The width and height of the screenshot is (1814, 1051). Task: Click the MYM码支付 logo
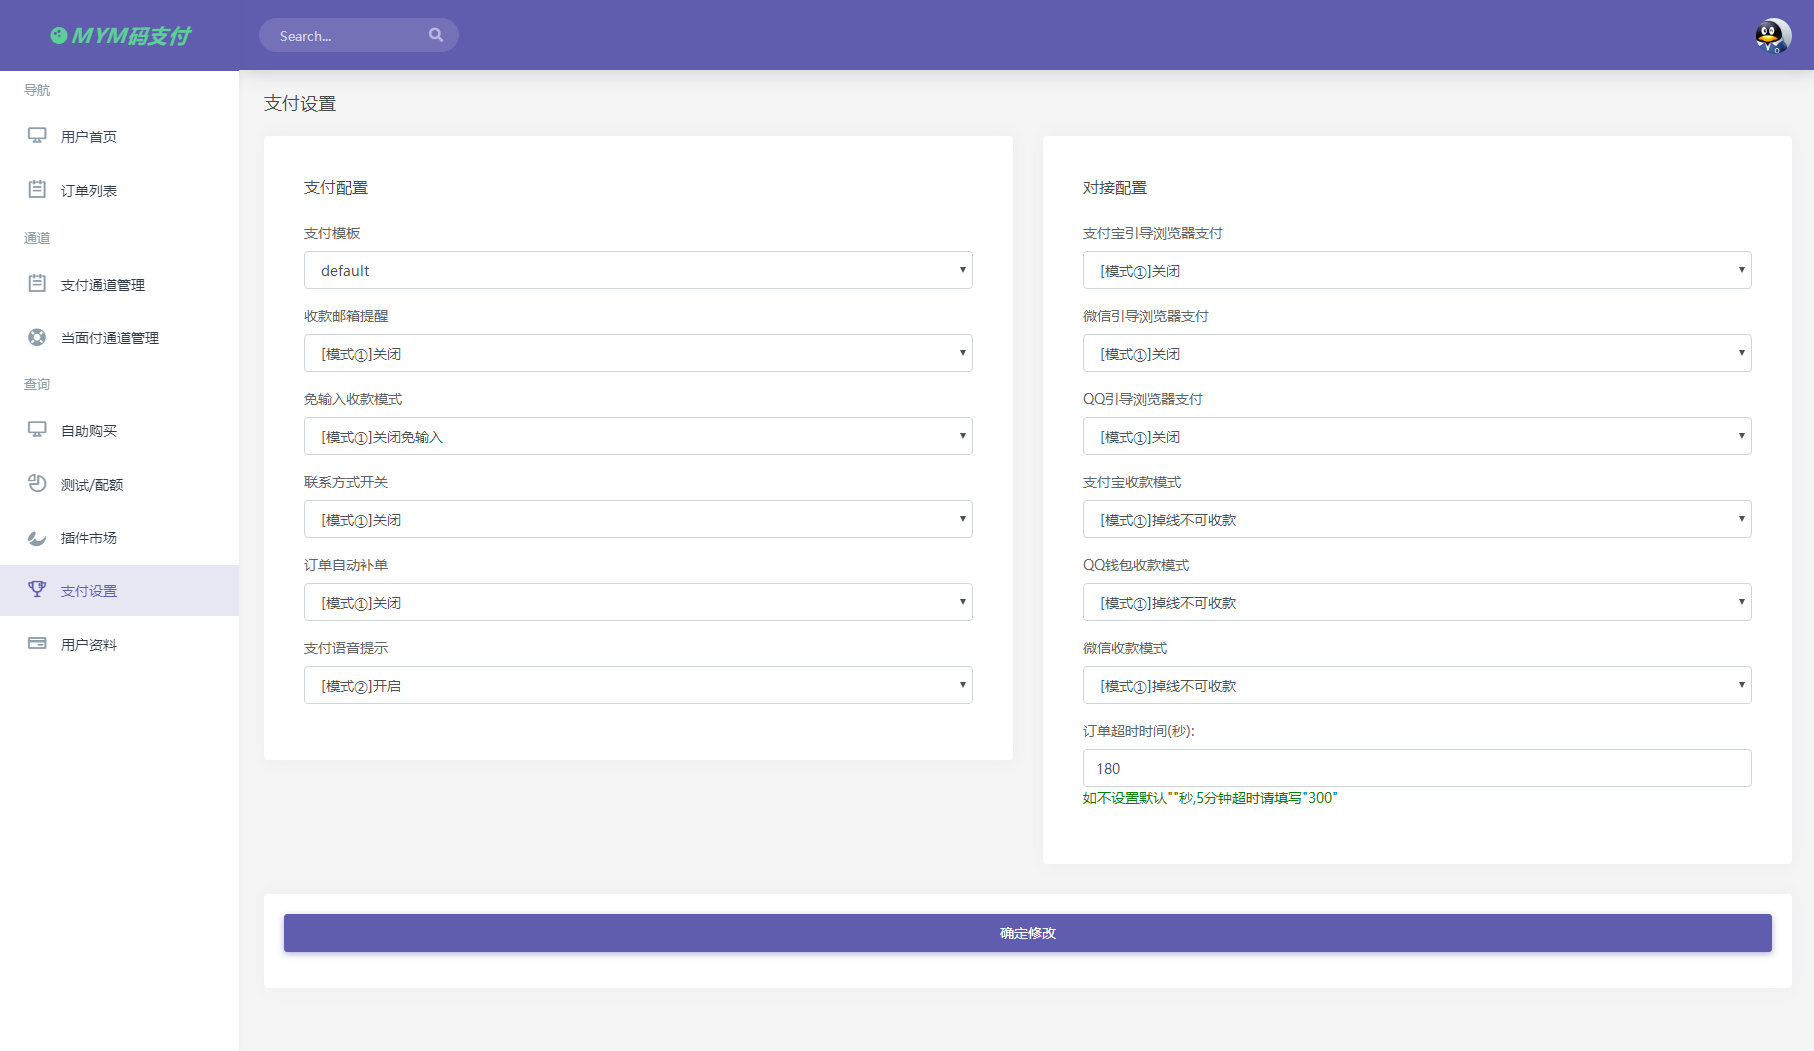[120, 35]
